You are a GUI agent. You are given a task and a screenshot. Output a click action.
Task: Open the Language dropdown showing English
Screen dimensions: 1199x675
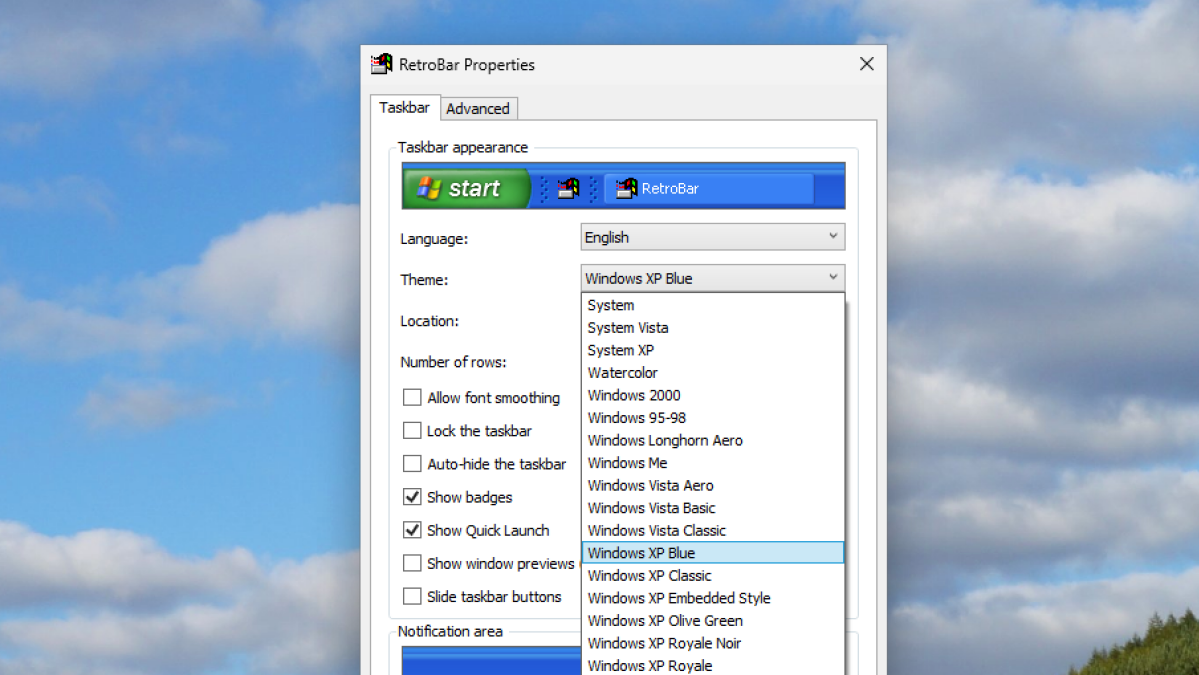pos(713,237)
